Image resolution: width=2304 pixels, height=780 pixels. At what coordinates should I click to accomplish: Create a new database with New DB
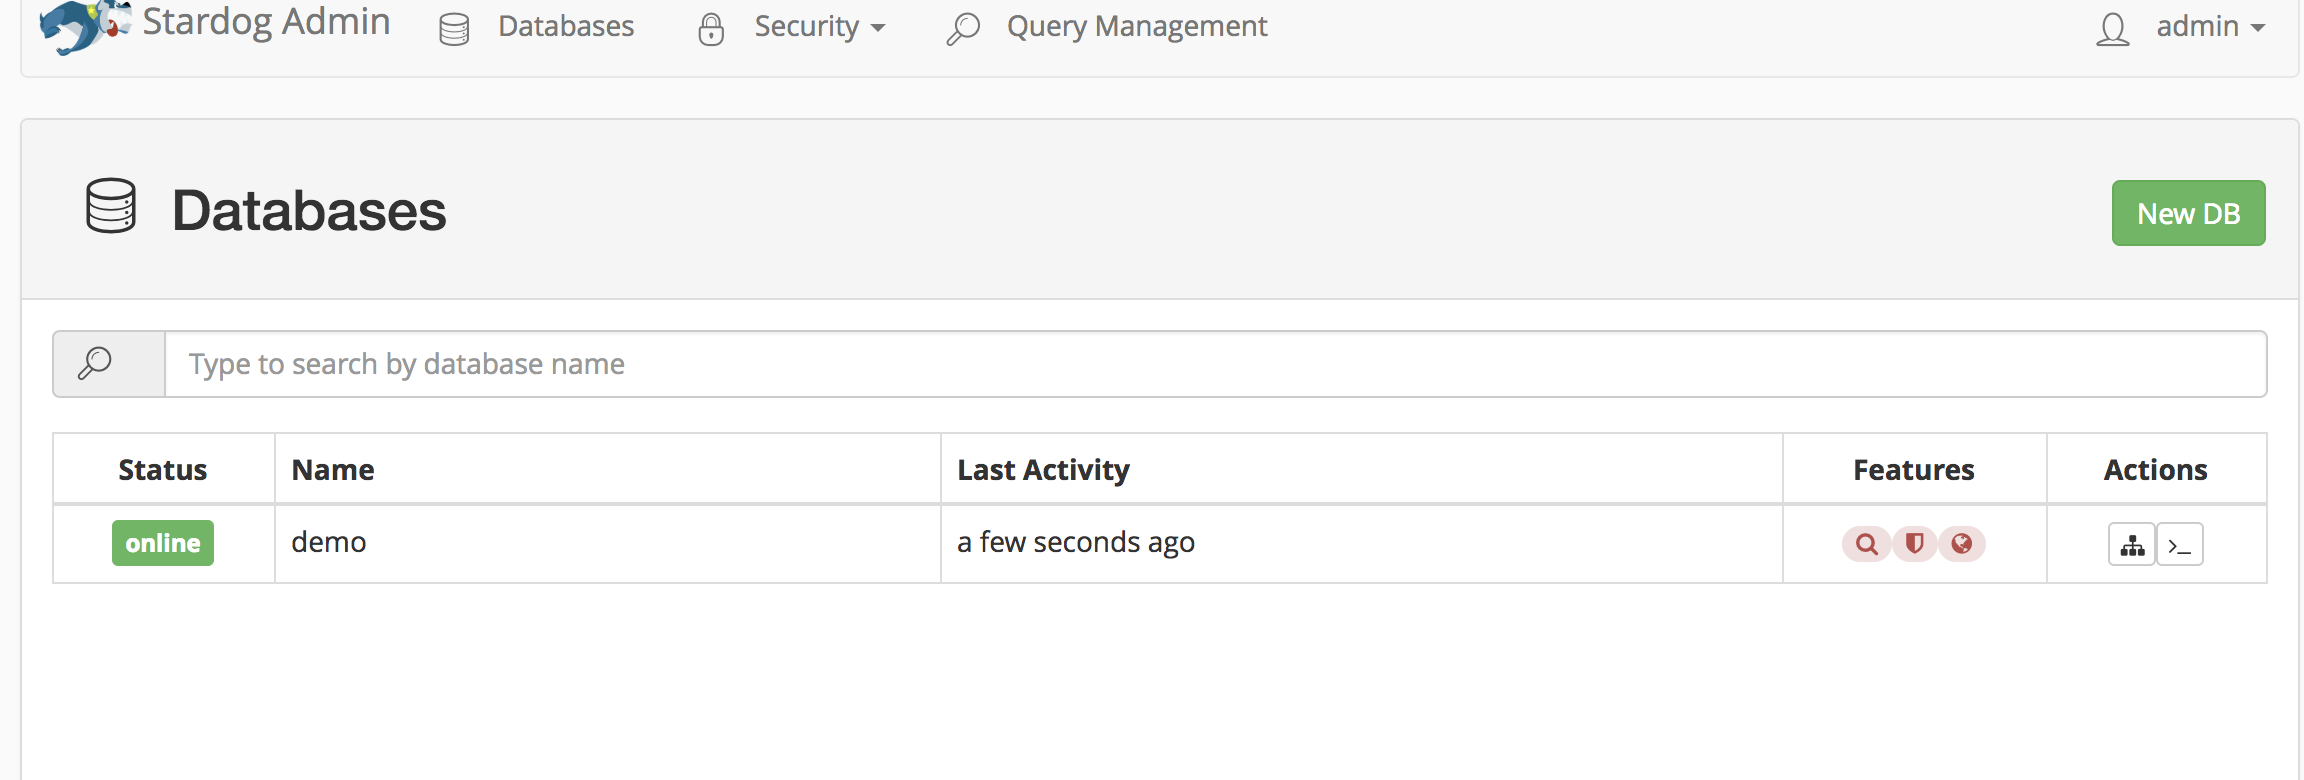pos(2188,213)
